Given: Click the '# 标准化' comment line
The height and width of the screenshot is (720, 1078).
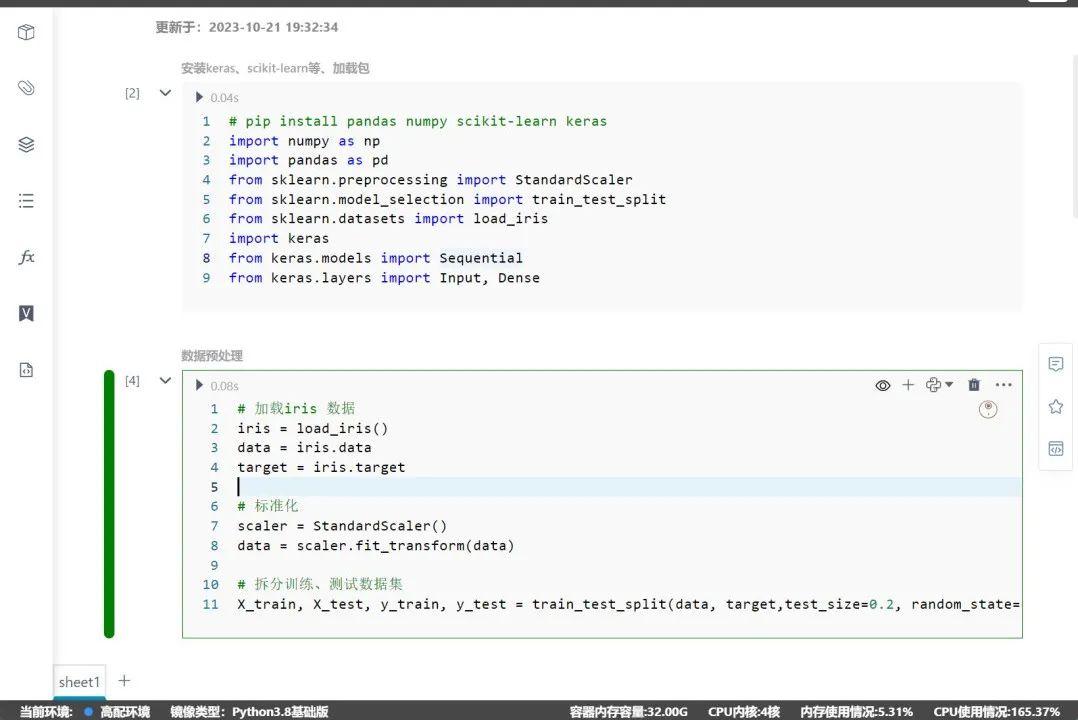Looking at the screenshot, I should click(x=267, y=506).
